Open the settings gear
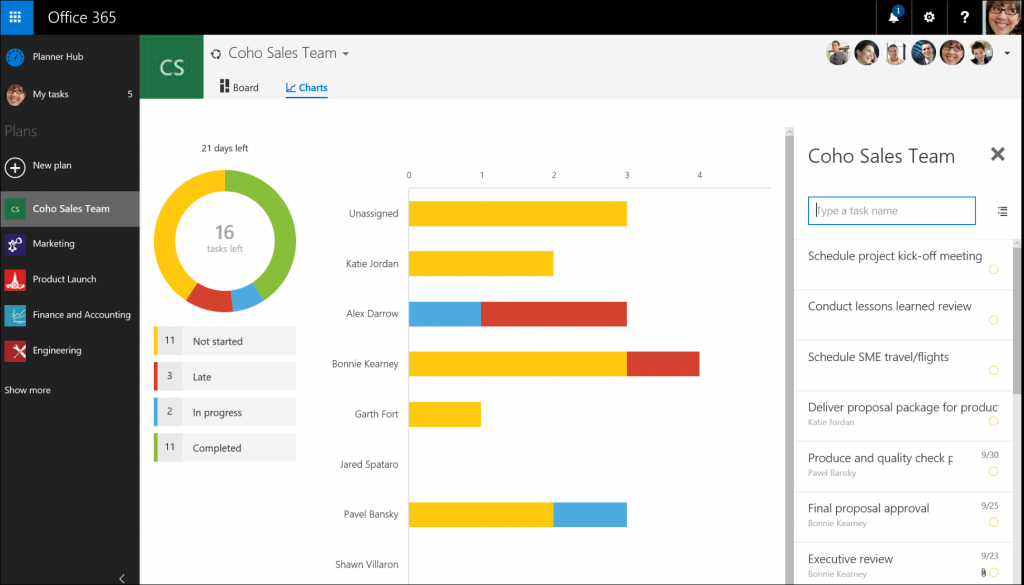 click(x=929, y=18)
